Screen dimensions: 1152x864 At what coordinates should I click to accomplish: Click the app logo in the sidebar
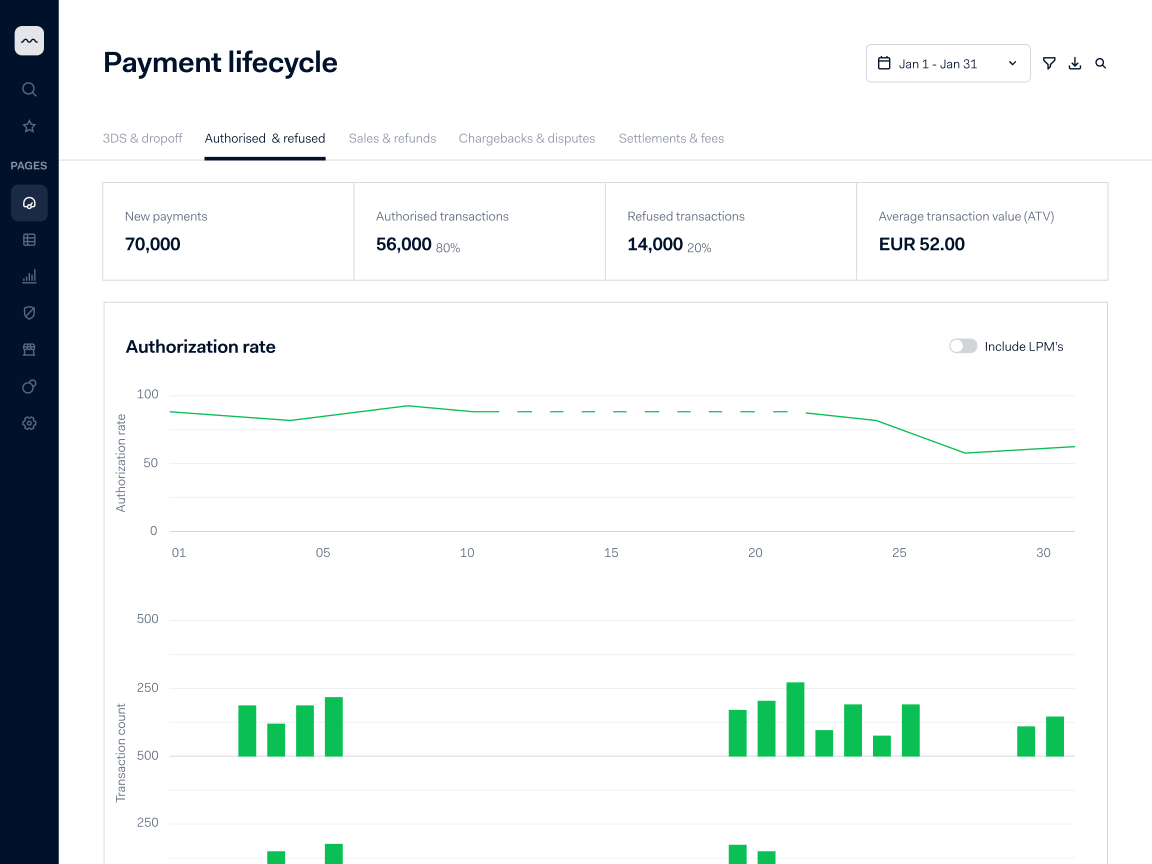[29, 41]
